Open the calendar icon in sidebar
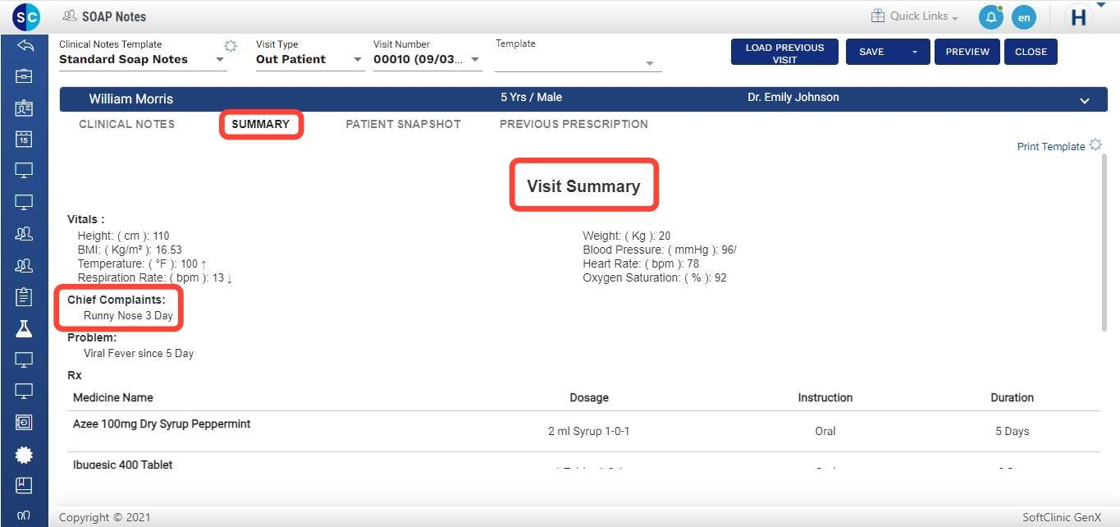 (x=24, y=139)
